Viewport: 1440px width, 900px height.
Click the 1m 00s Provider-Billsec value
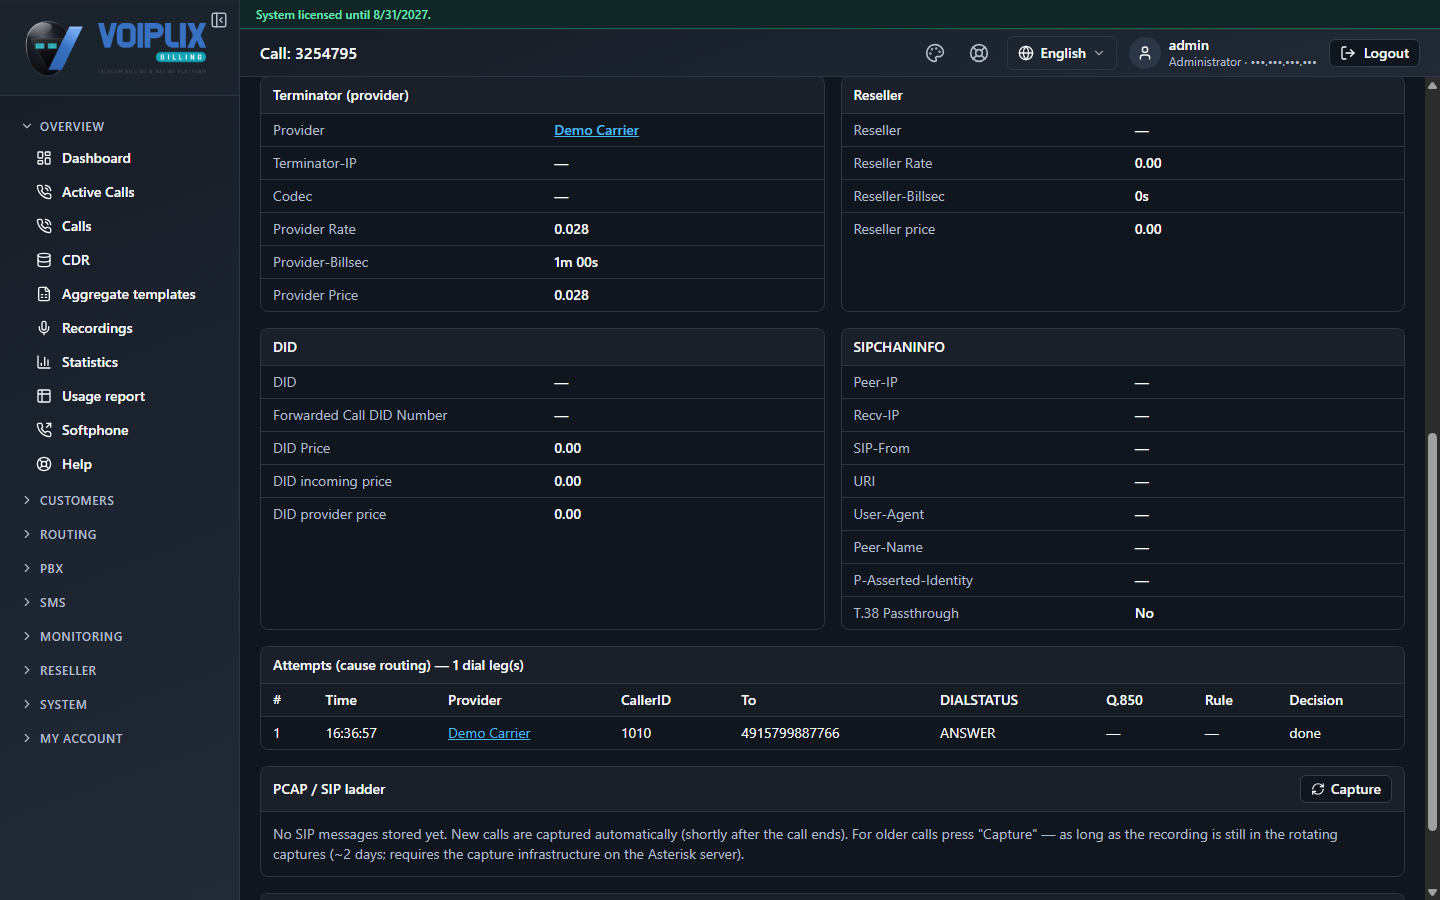tap(576, 262)
